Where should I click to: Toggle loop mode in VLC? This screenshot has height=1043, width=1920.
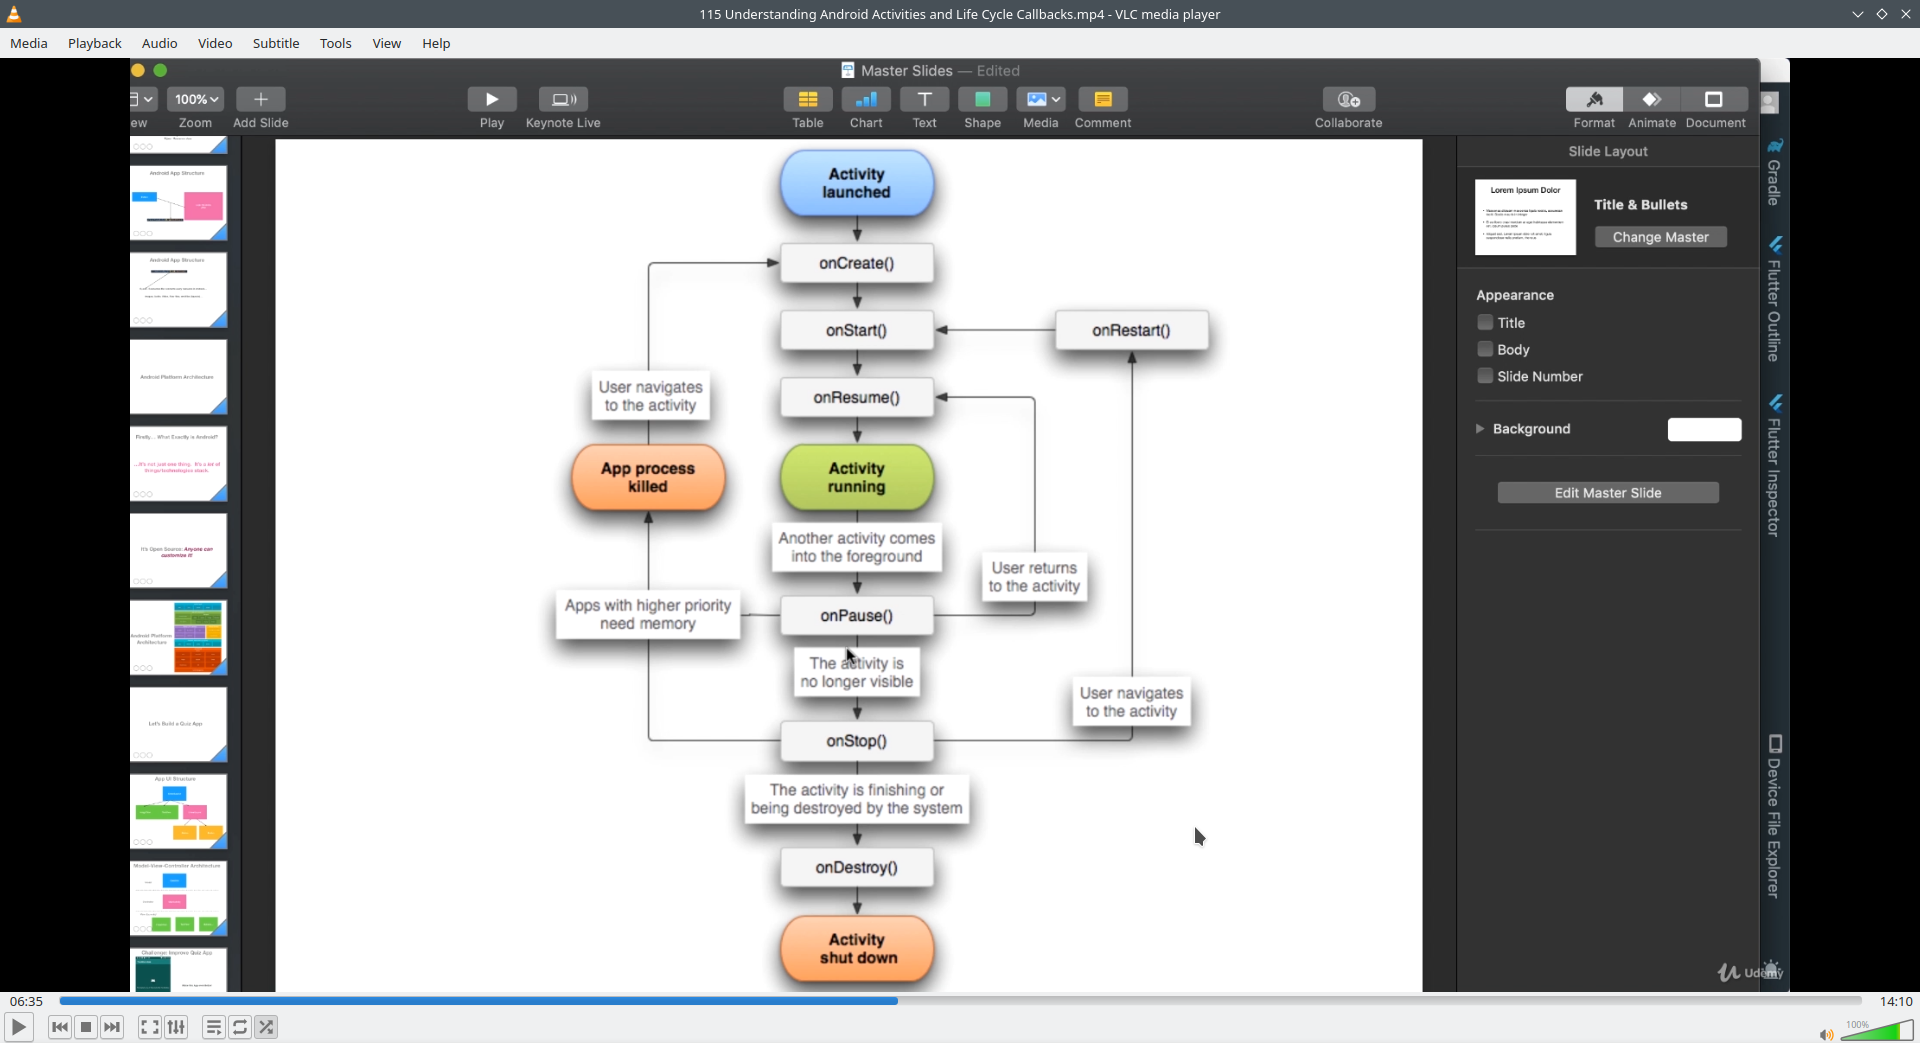click(240, 1027)
